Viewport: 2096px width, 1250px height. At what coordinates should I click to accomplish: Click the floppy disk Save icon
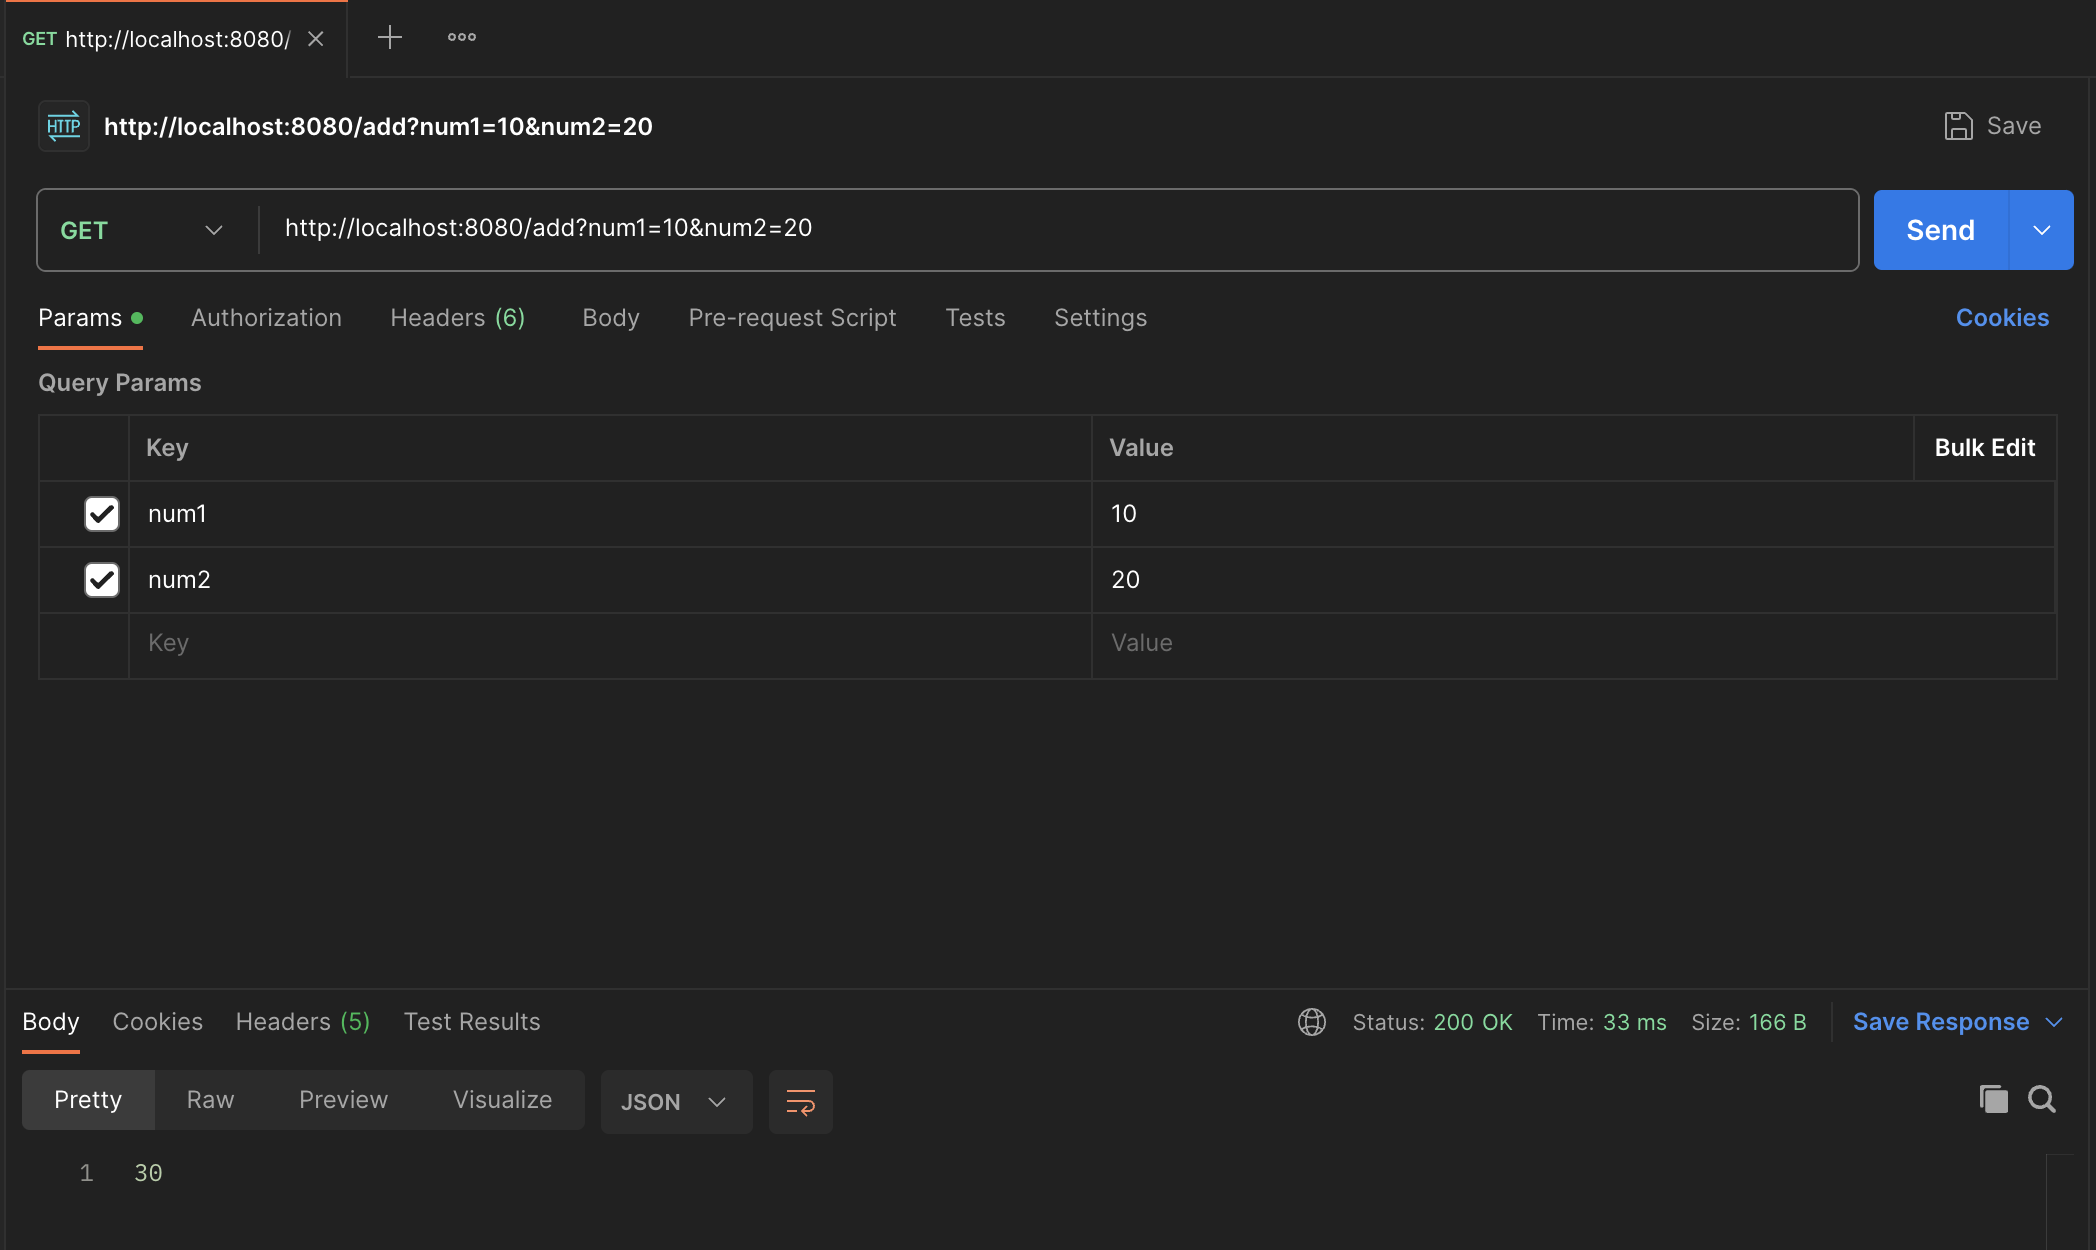click(1958, 126)
